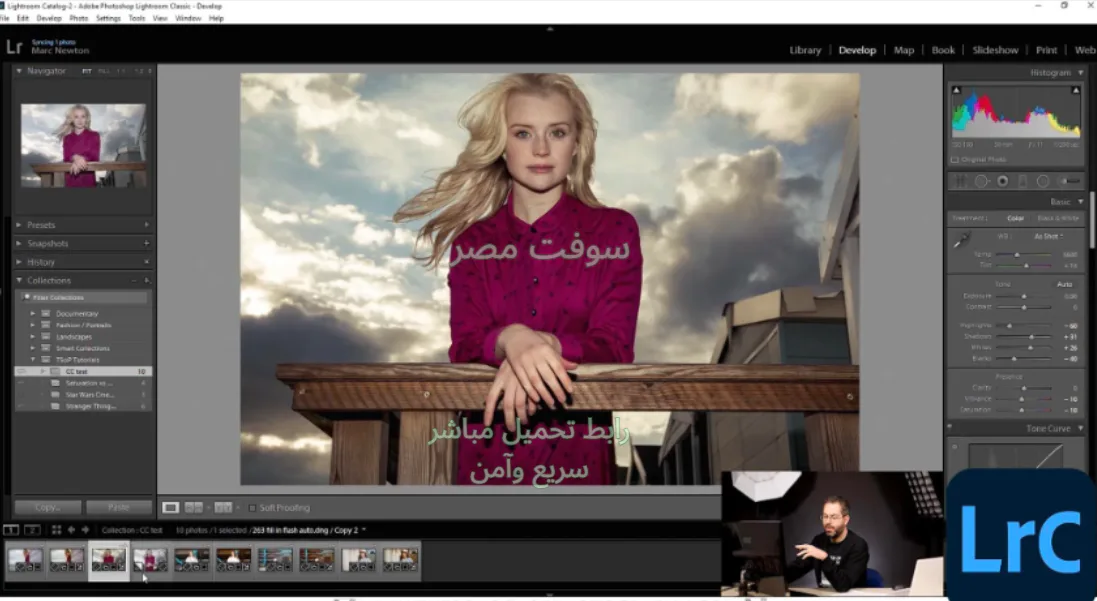Select the Adjustment Brush tool
Image resolution: width=1097 pixels, height=601 pixels.
tap(1068, 181)
